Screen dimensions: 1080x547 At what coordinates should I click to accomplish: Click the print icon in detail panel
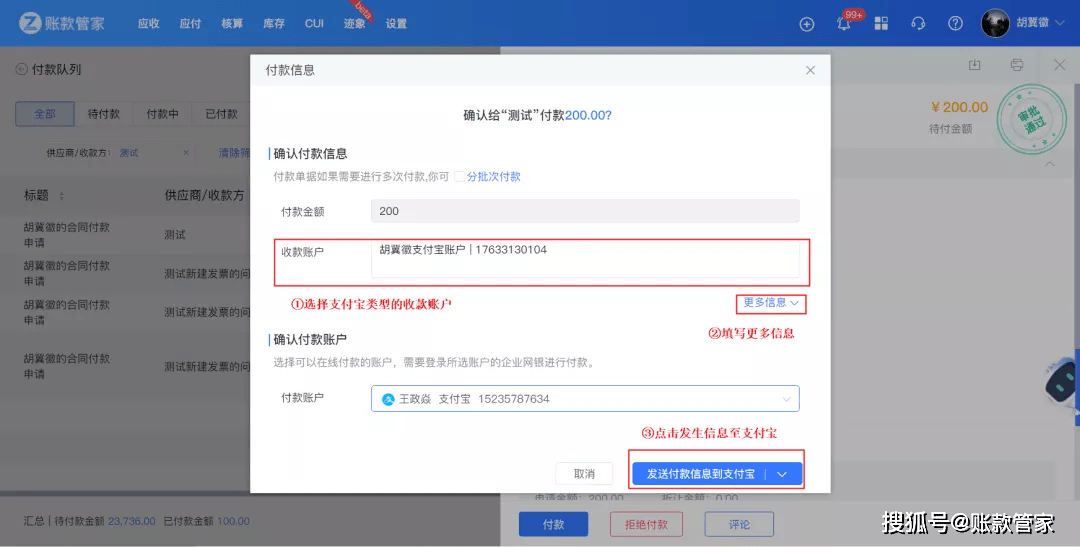click(1017, 65)
